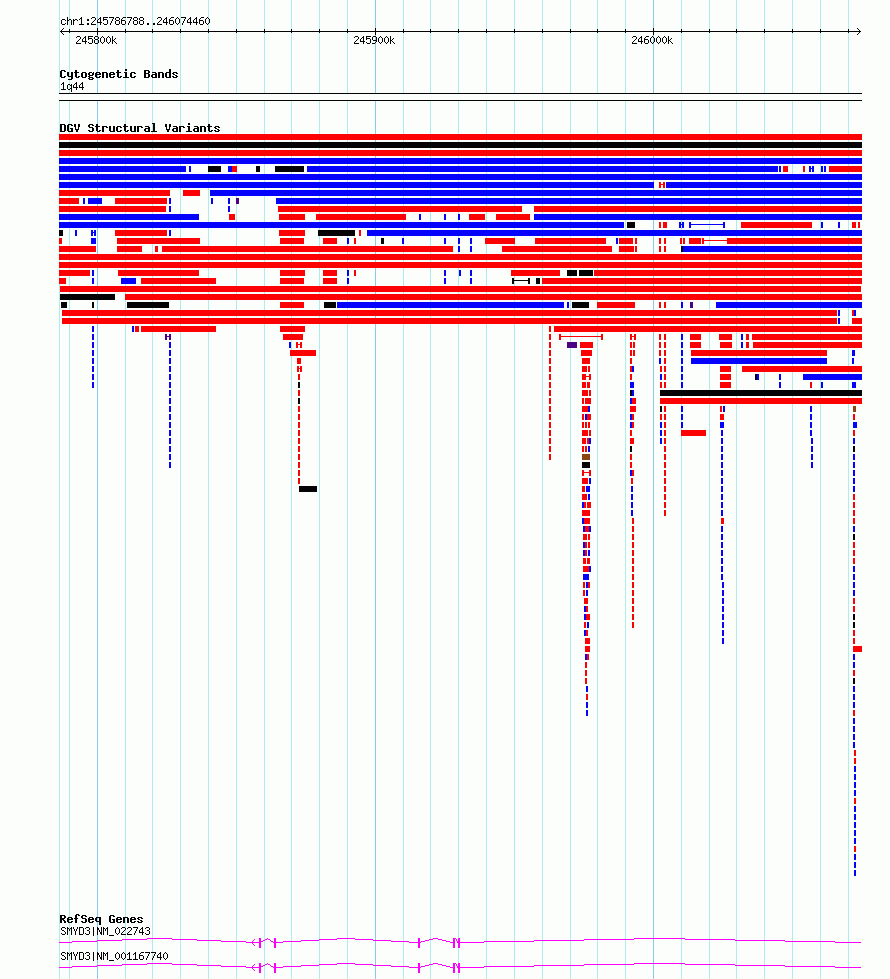Image resolution: width=890 pixels, height=979 pixels.
Task: Open the SMYD3|NM_001167740 gene label
Action: pos(114,956)
